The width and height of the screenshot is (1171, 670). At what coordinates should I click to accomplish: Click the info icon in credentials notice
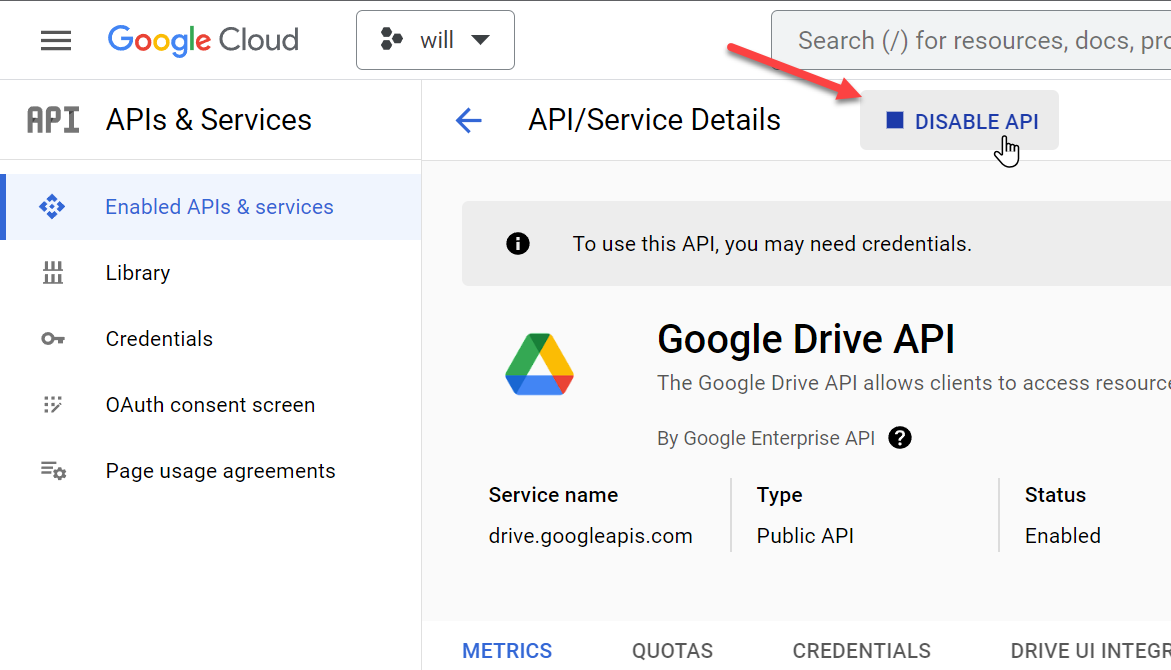518,244
